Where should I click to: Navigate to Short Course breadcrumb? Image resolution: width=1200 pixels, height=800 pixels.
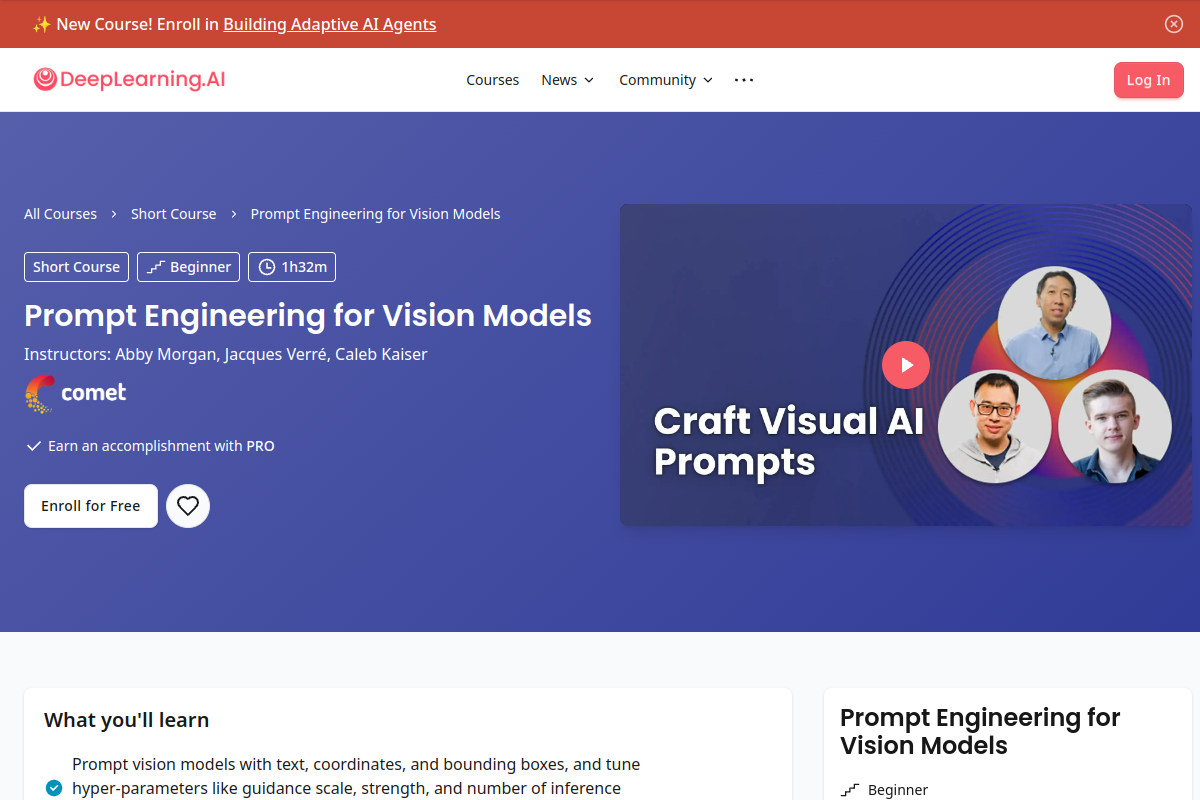174,214
